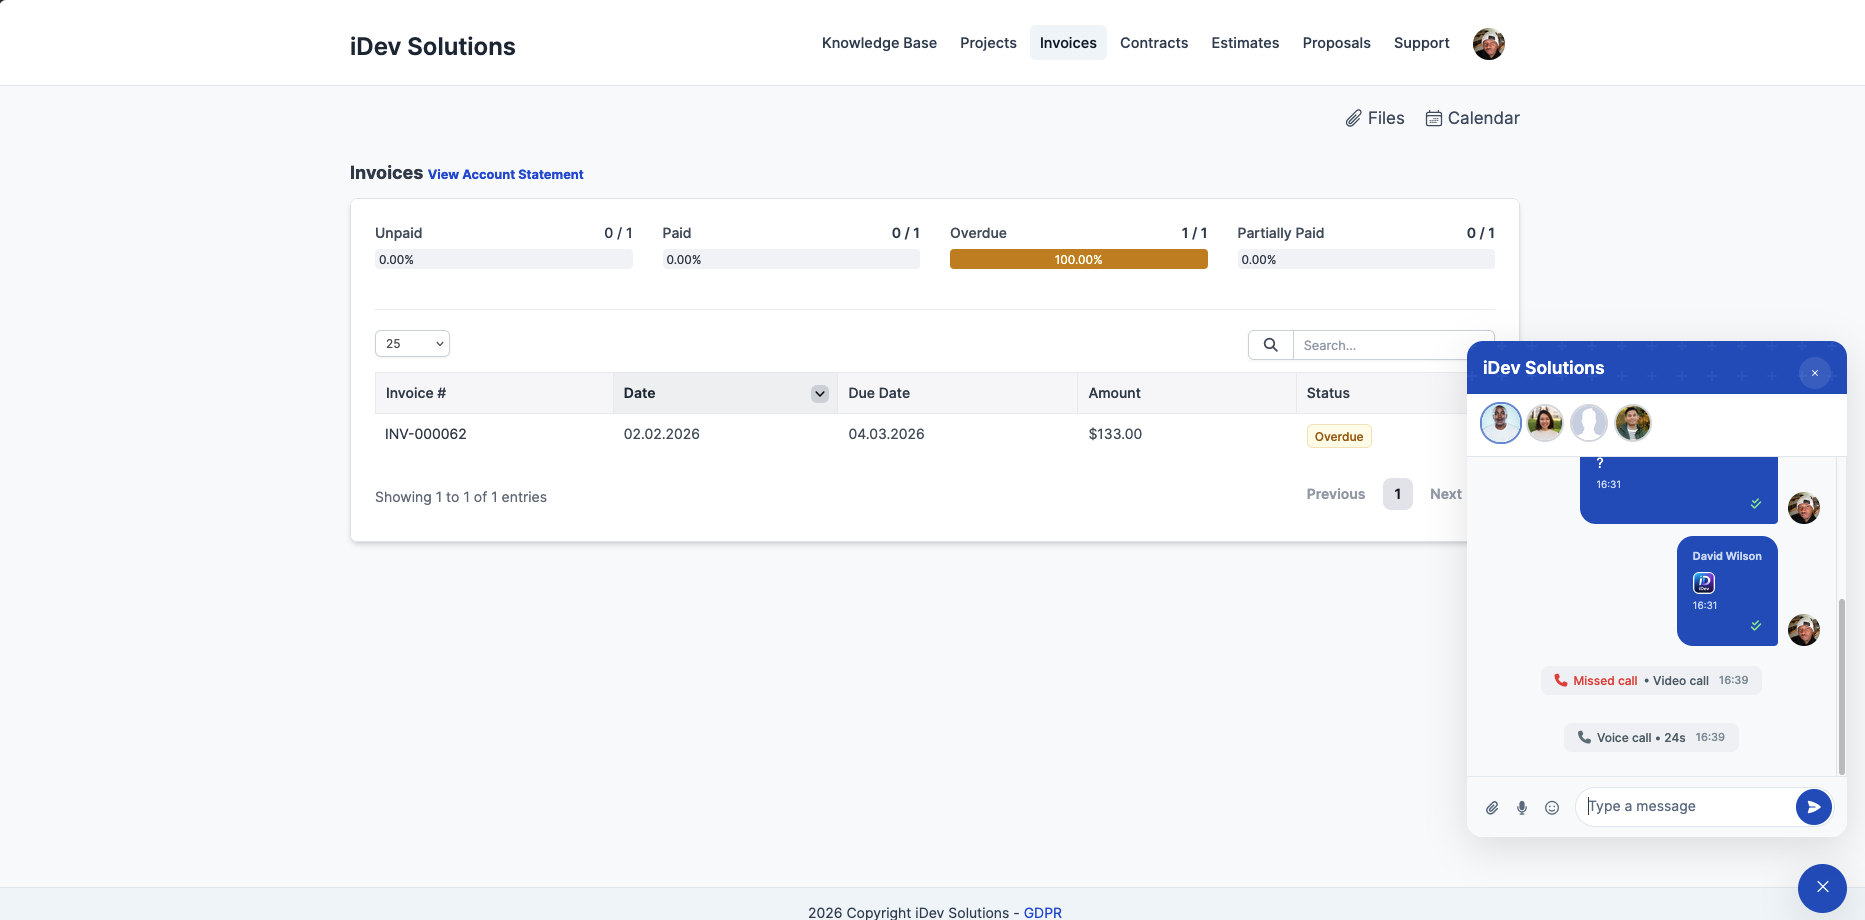This screenshot has width=1865, height=920.
Task: Open Files via the paperclip icon
Action: 1374,118
